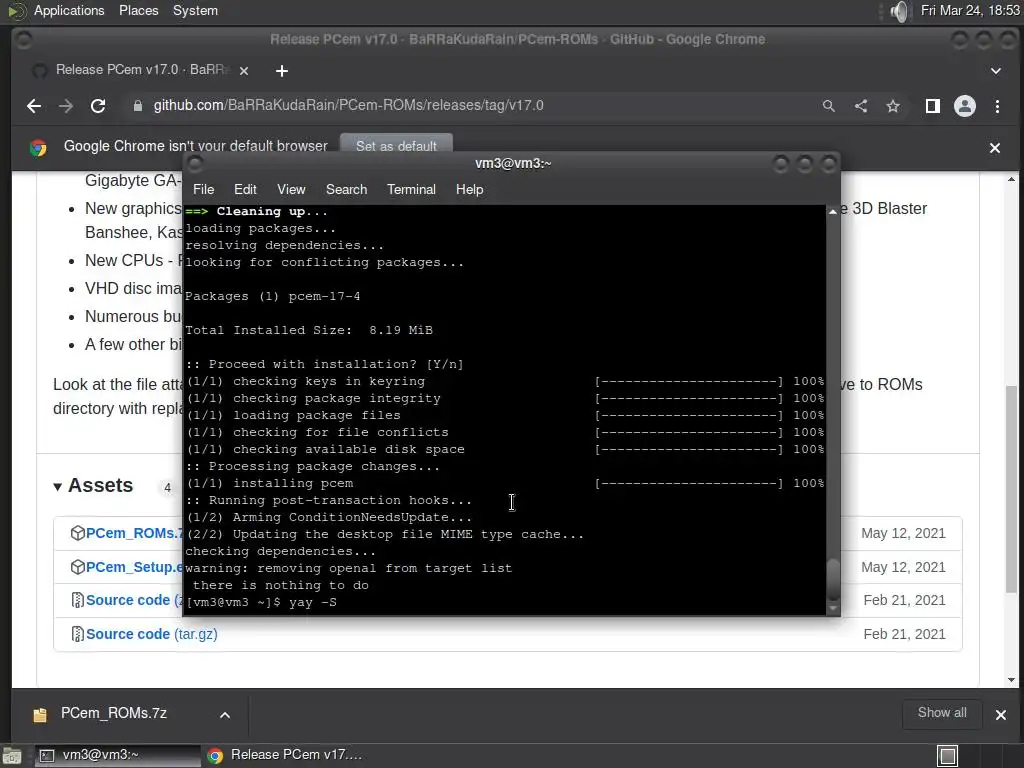Click the Assets count badge 4
This screenshot has width=1024, height=768.
(167, 487)
